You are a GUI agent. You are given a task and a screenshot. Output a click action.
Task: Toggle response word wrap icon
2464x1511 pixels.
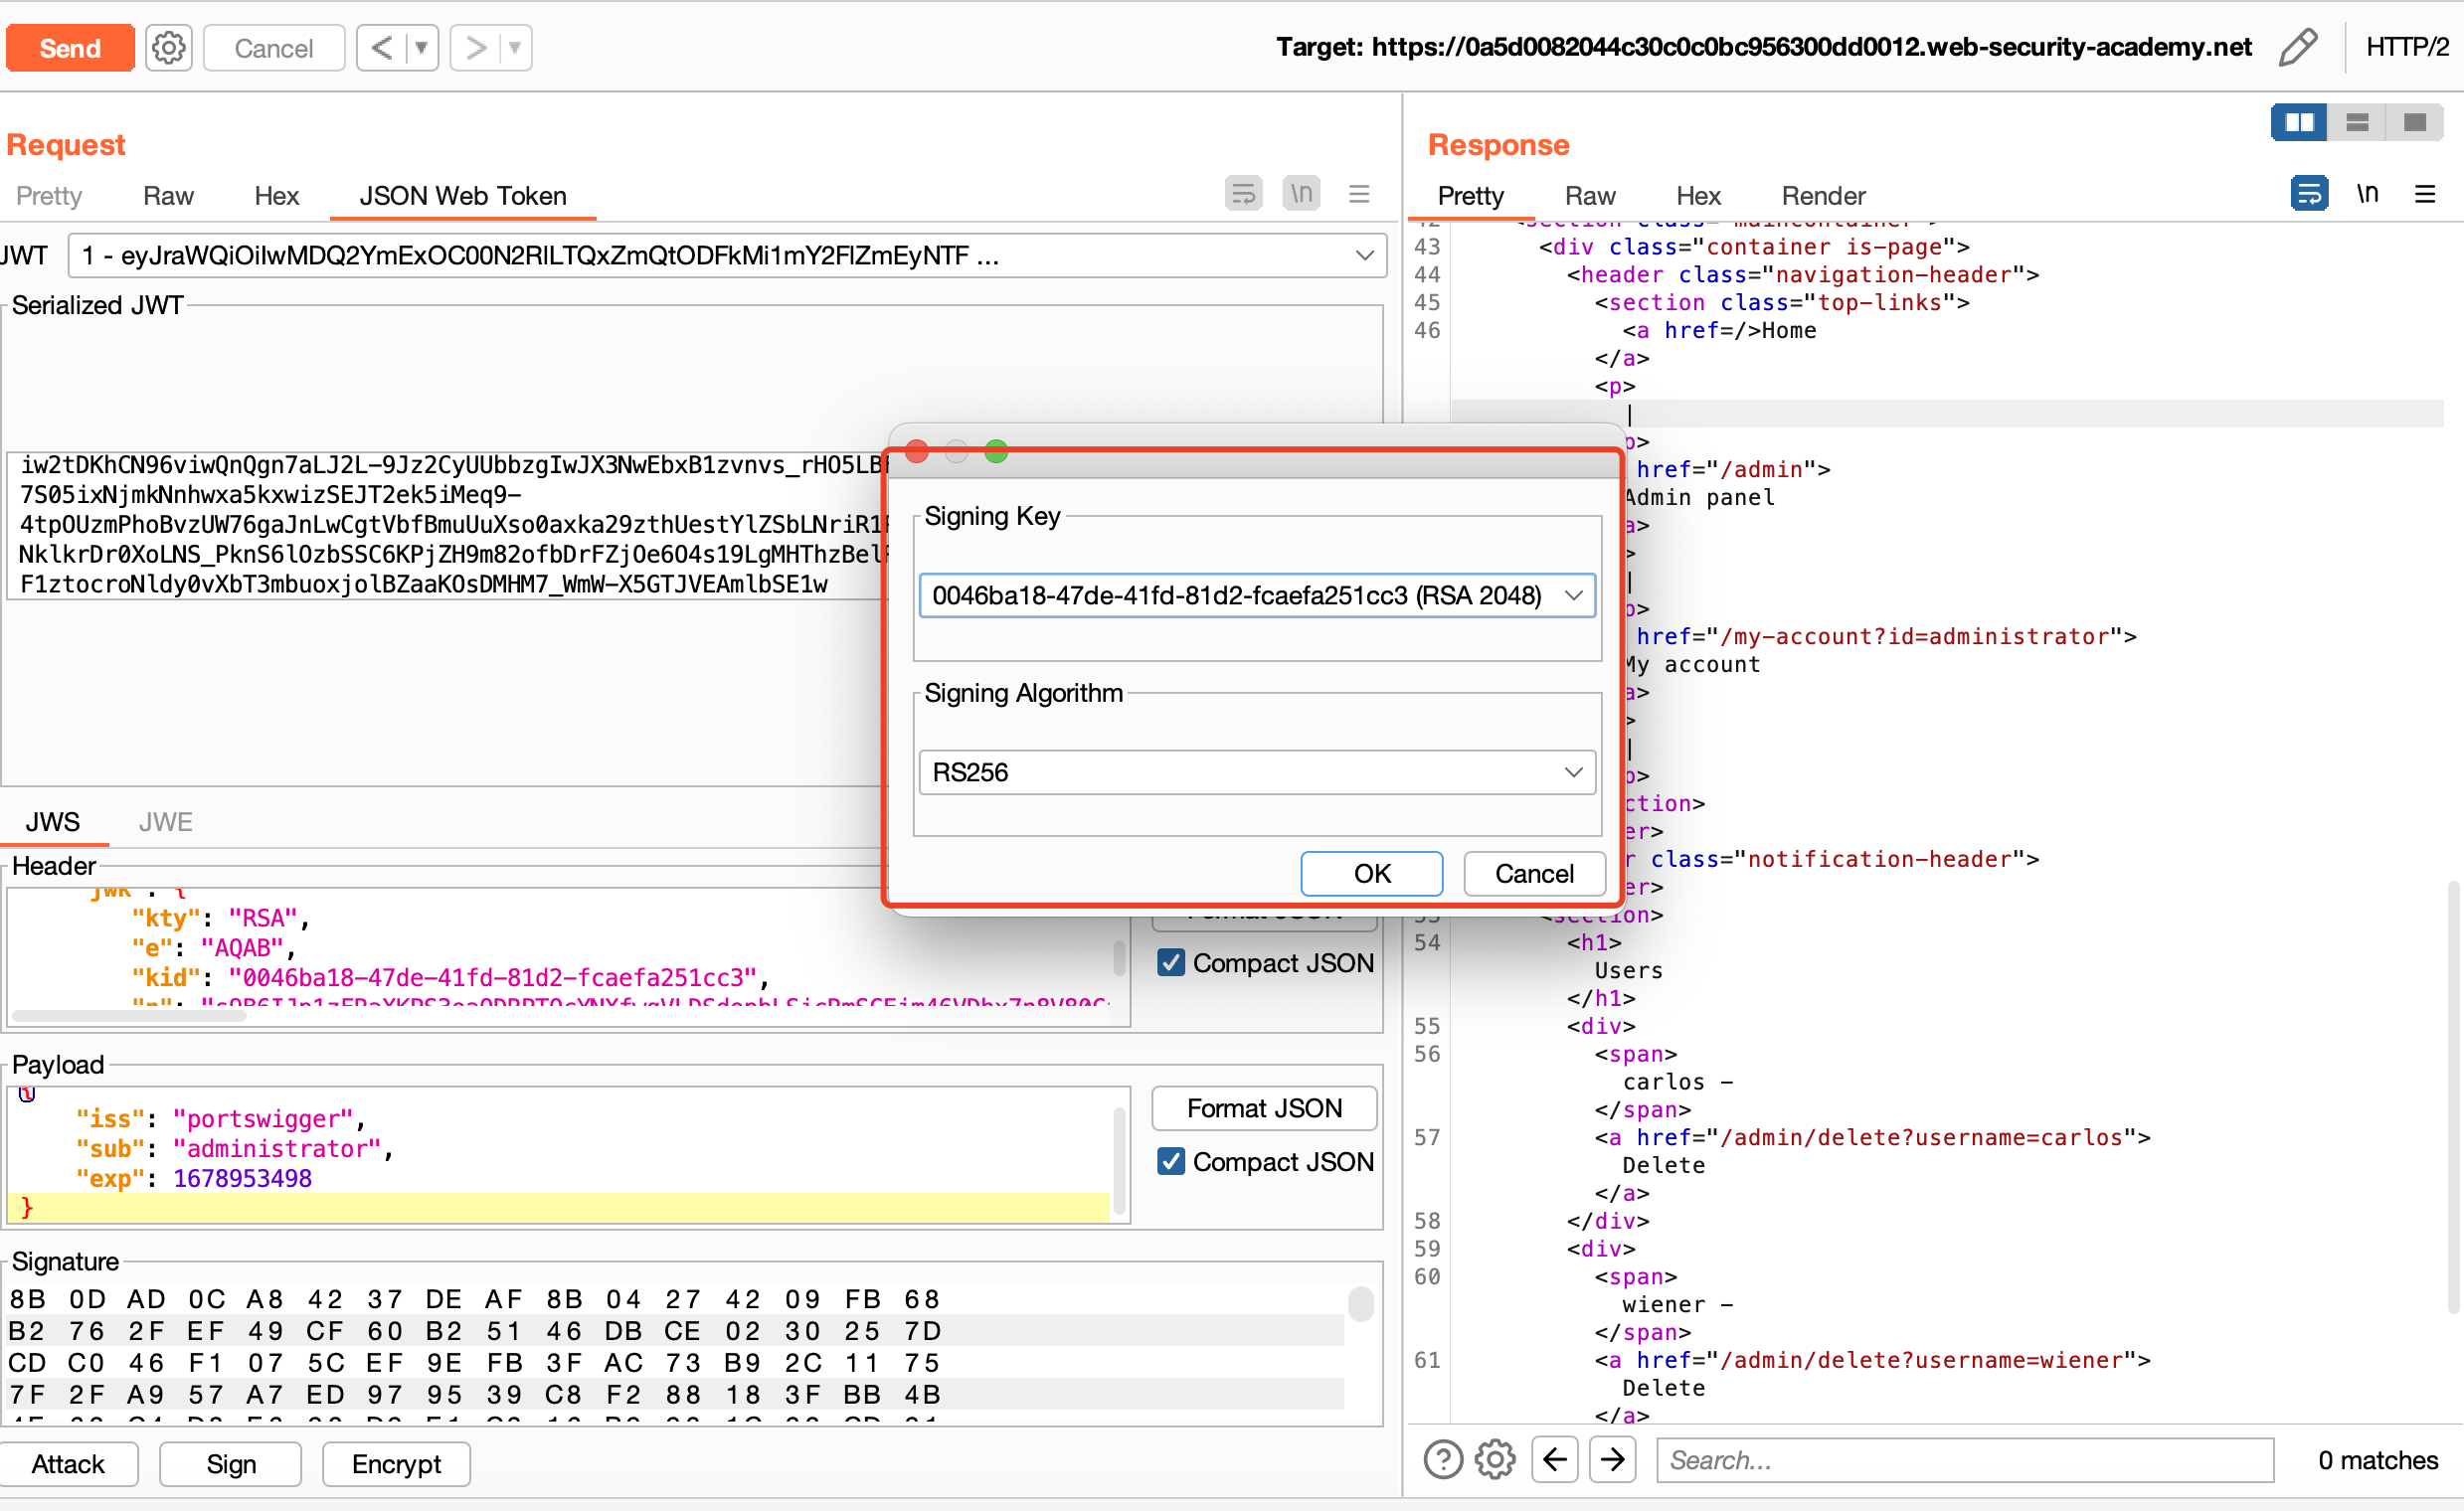2308,194
